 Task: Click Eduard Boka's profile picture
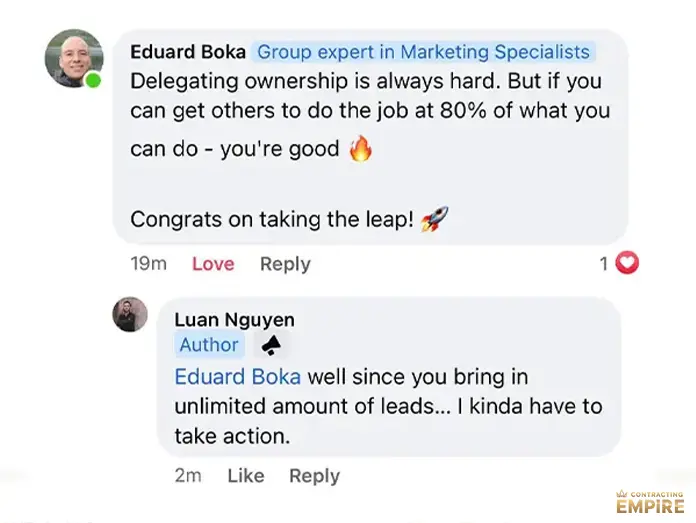pyautogui.click(x=73, y=57)
